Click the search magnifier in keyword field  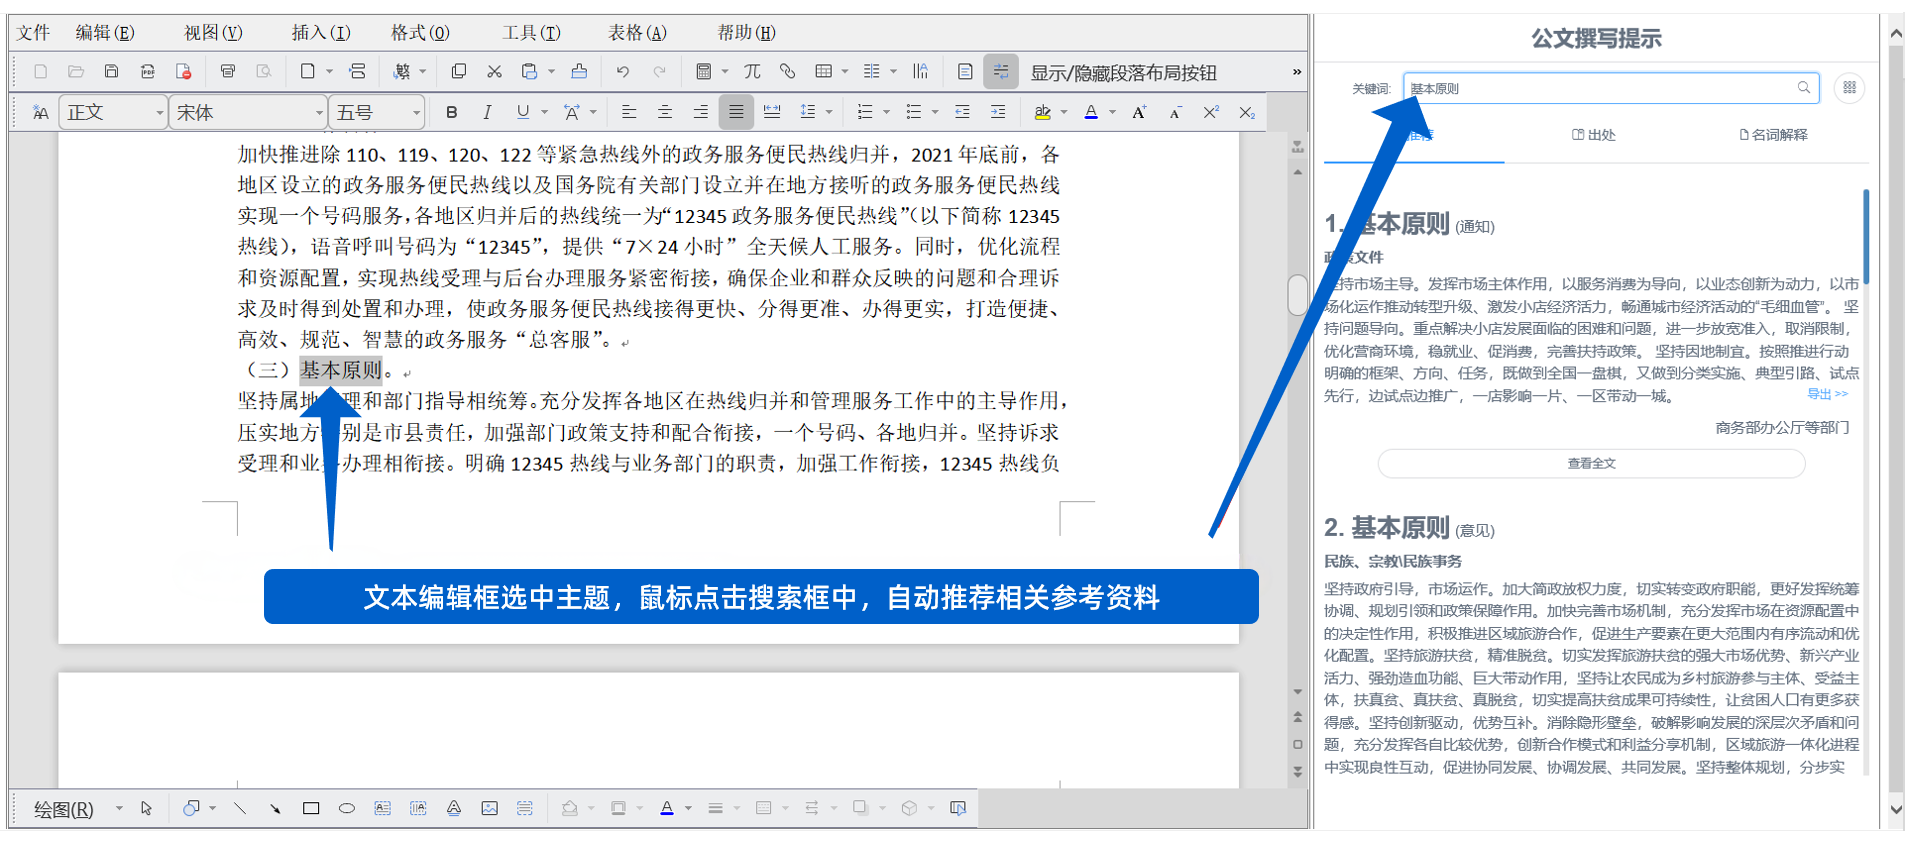point(1804,88)
